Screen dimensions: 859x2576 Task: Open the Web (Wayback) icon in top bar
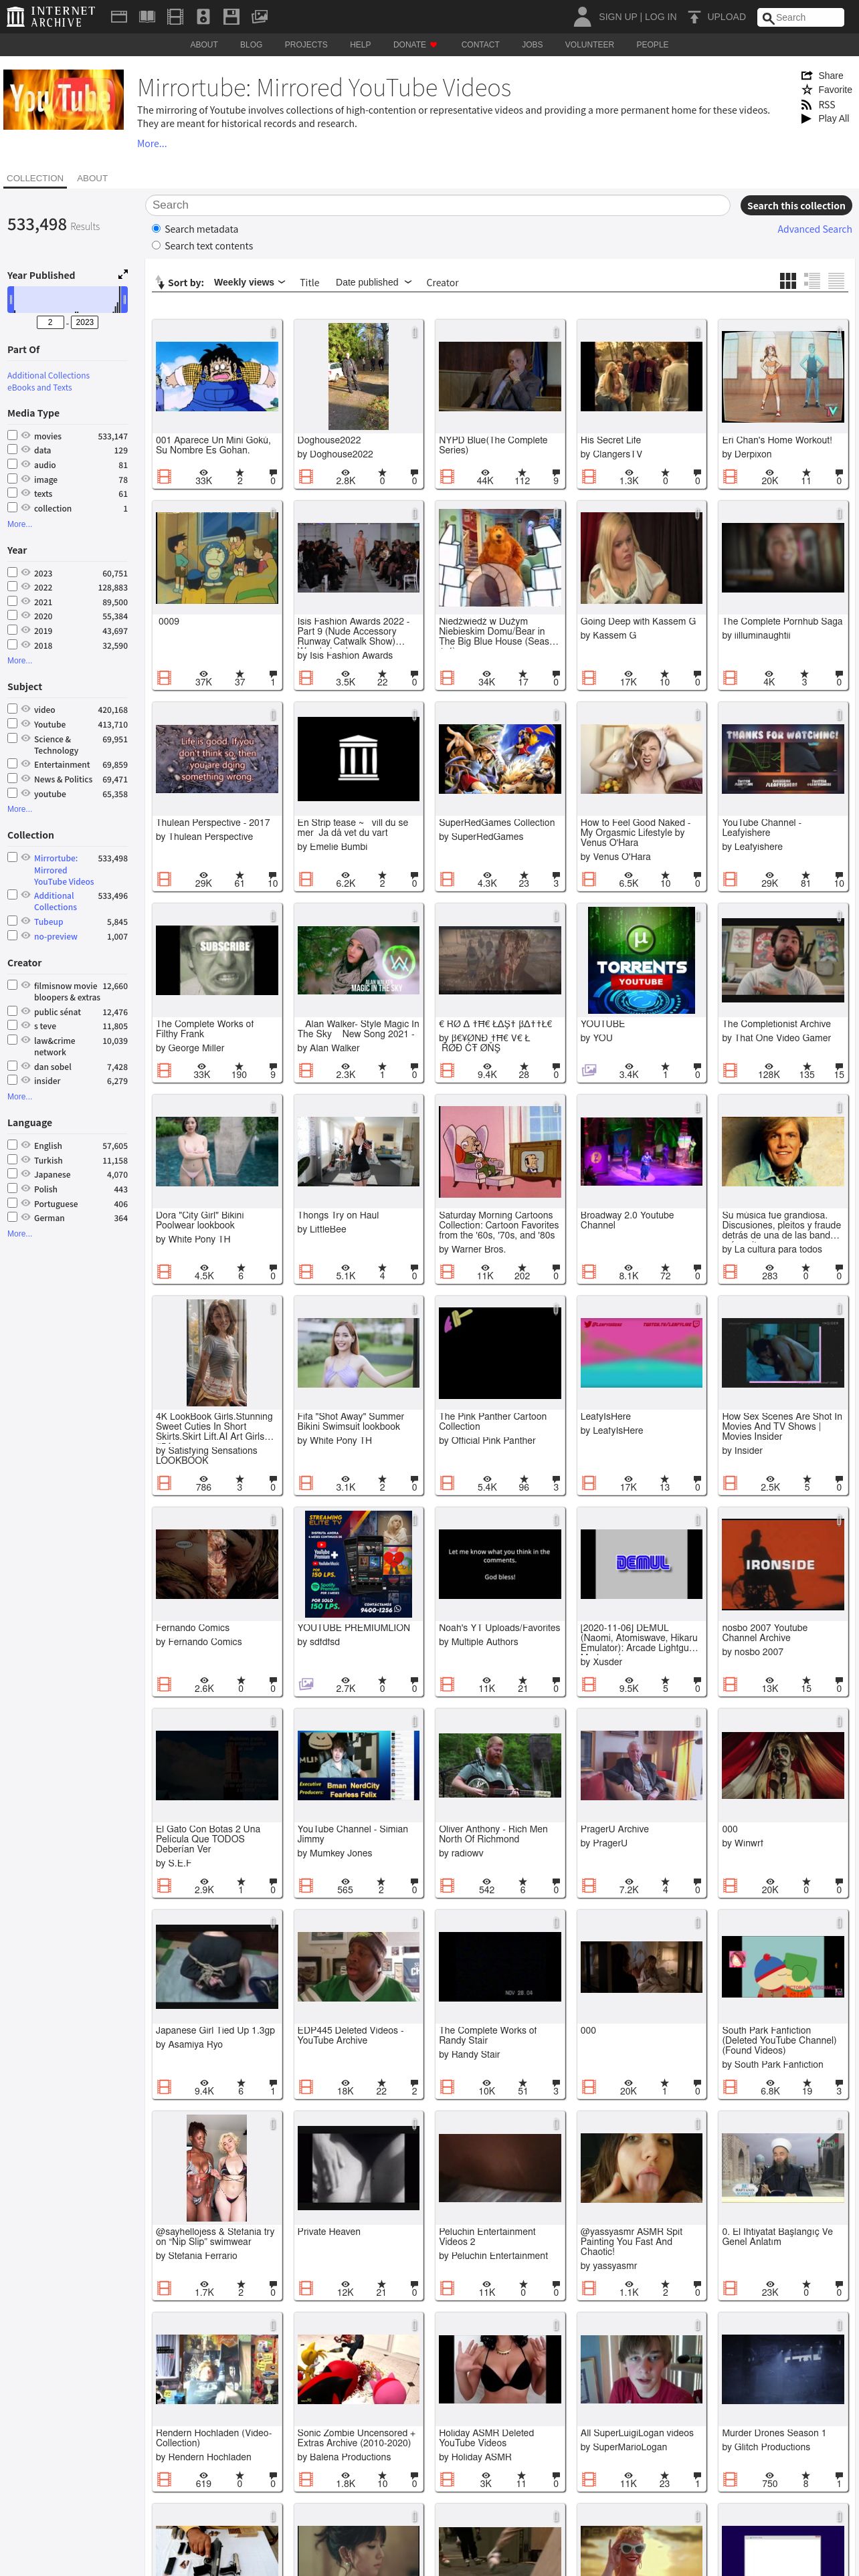click(x=118, y=16)
